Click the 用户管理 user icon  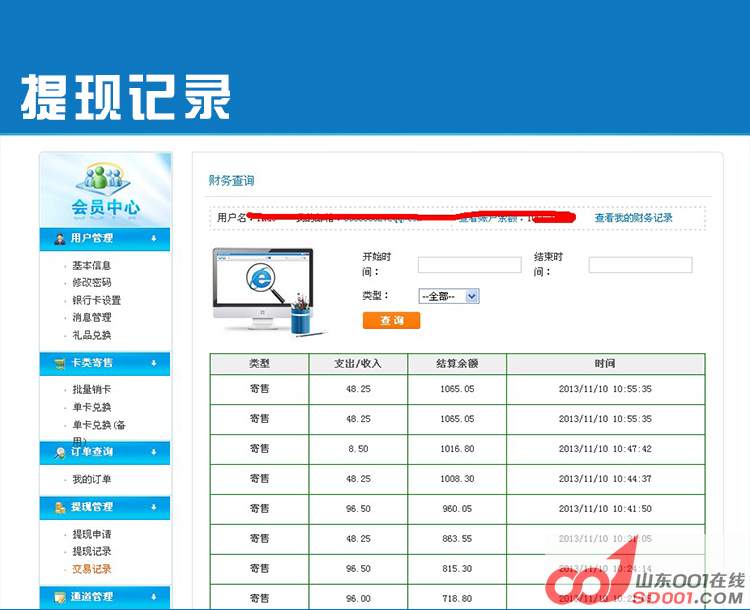tap(60, 239)
